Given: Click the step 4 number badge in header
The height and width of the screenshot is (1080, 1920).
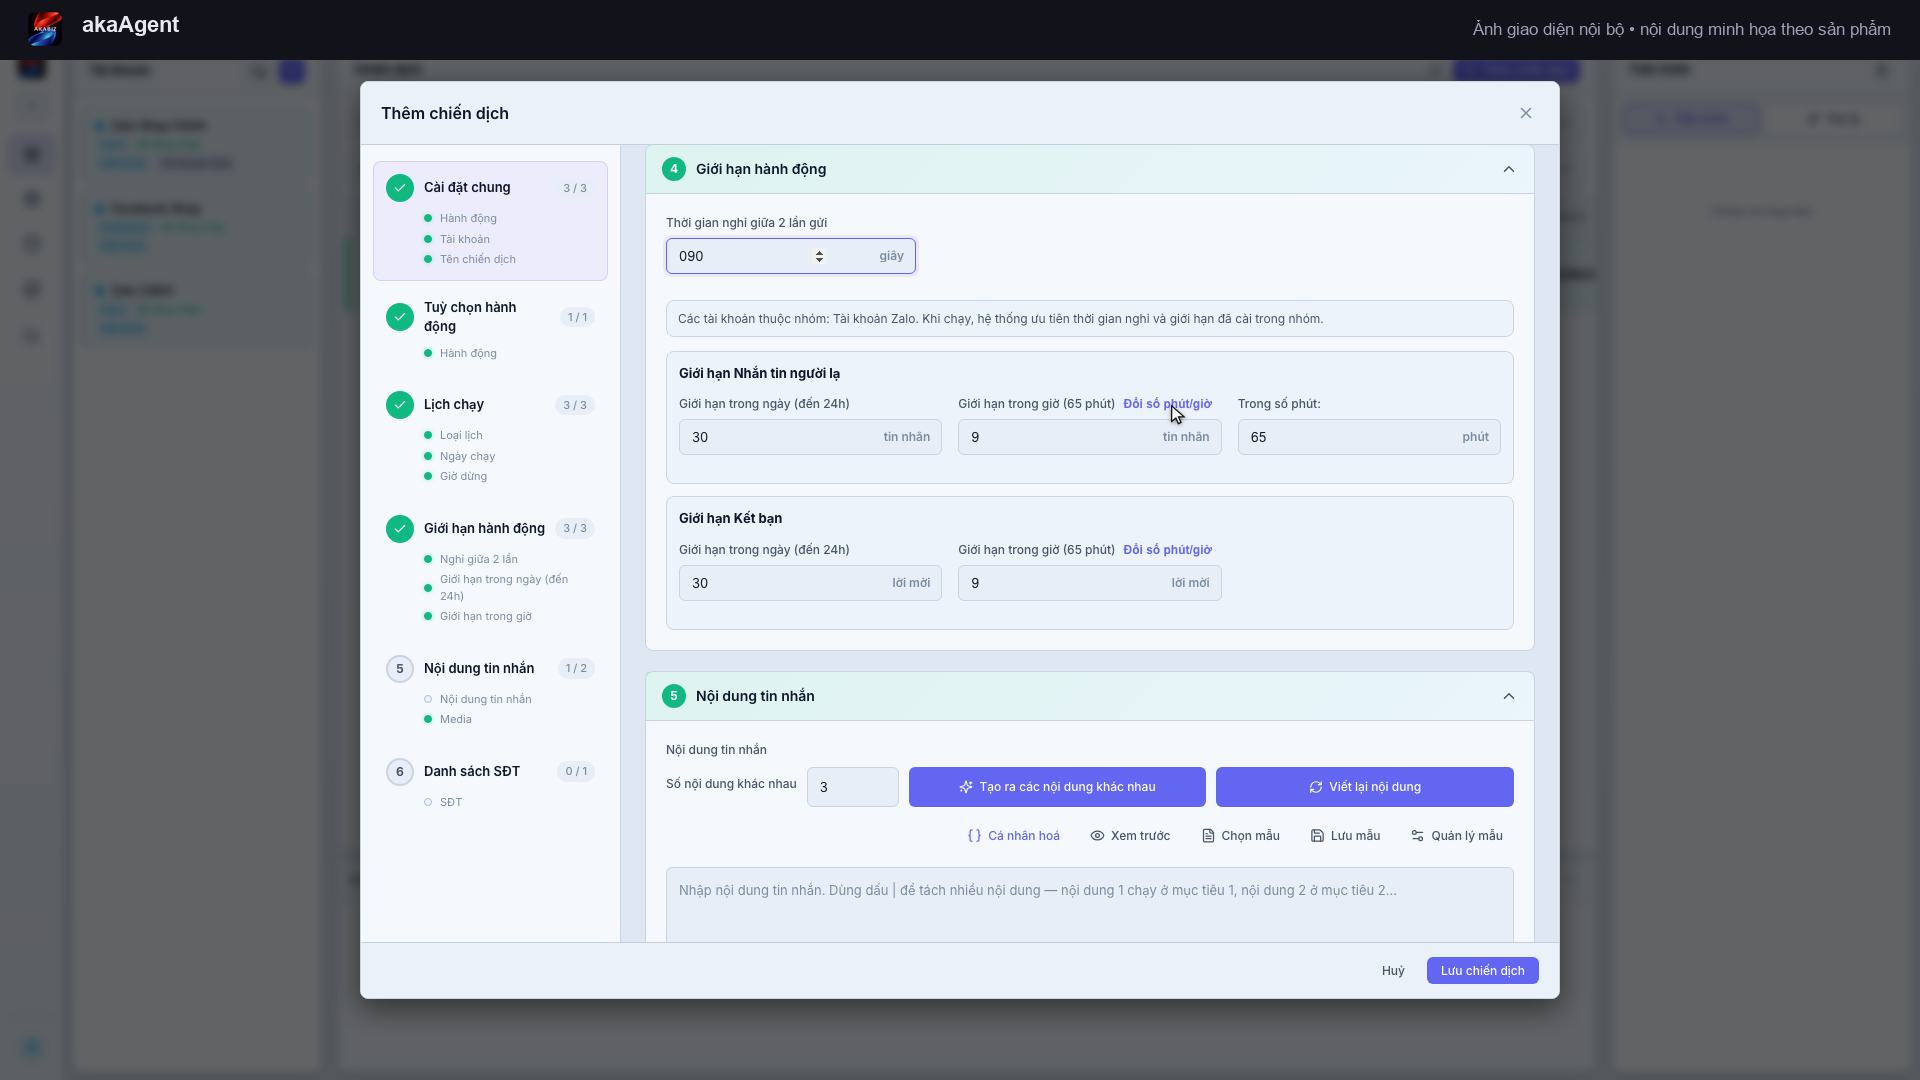Looking at the screenshot, I should point(674,169).
